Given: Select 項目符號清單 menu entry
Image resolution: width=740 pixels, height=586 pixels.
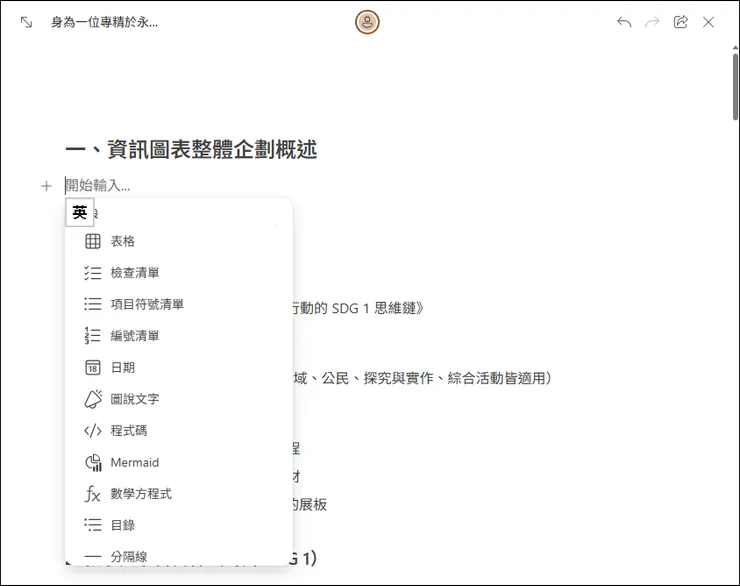Looking at the screenshot, I should (x=179, y=304).
